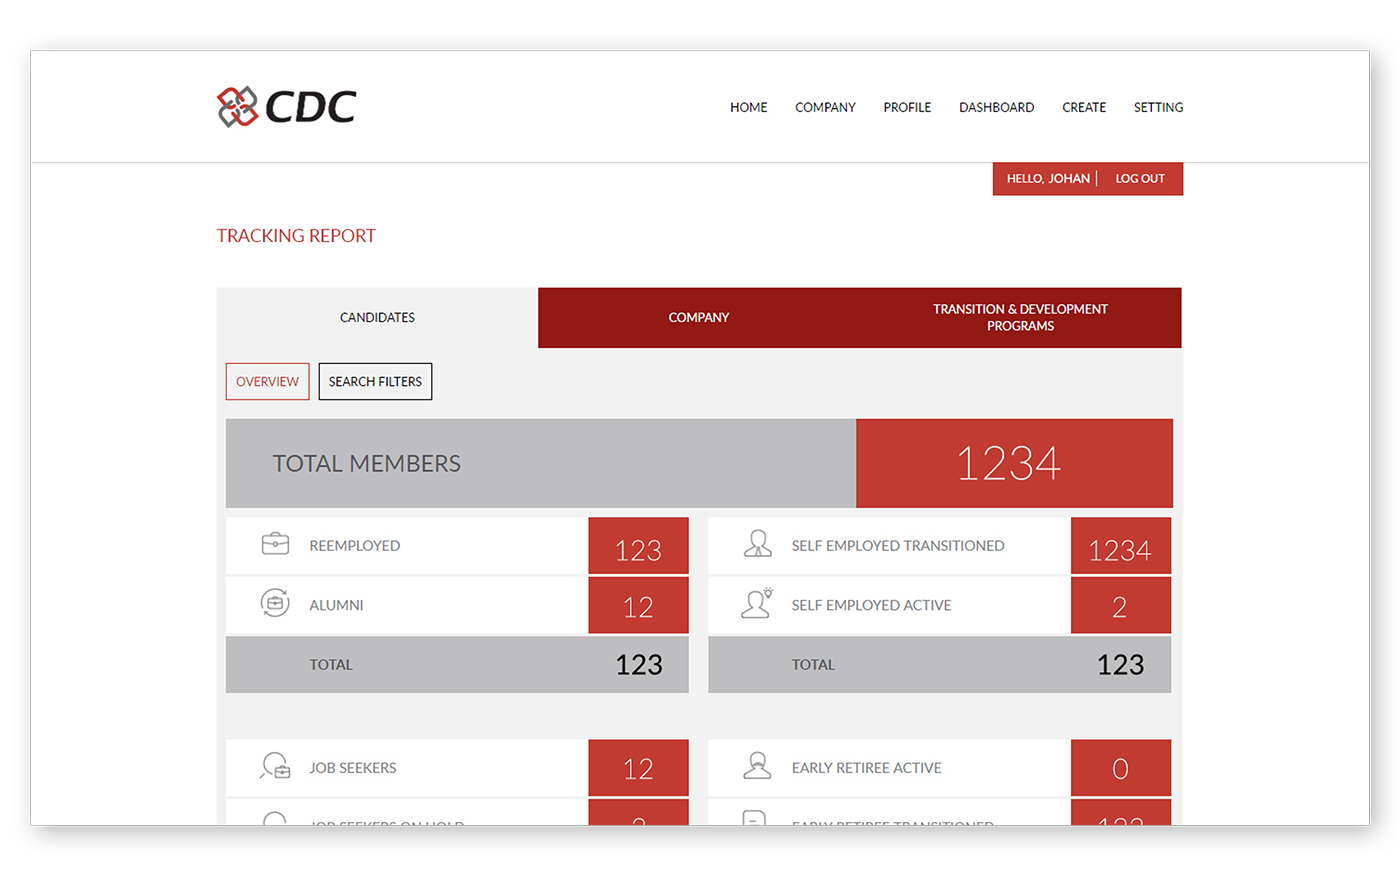This screenshot has width=1400, height=875.
Task: Log out of the account
Action: 1140,179
